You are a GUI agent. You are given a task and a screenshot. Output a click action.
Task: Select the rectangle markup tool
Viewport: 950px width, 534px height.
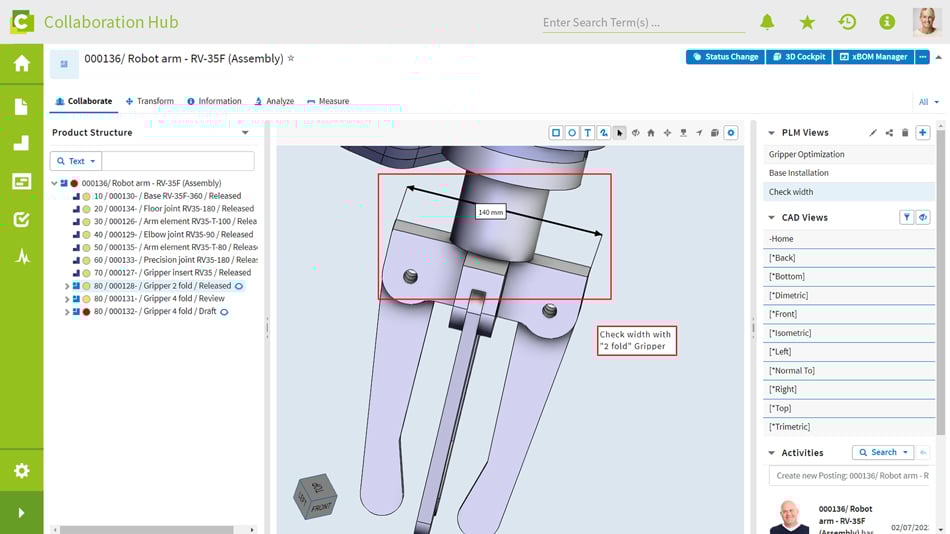556,132
